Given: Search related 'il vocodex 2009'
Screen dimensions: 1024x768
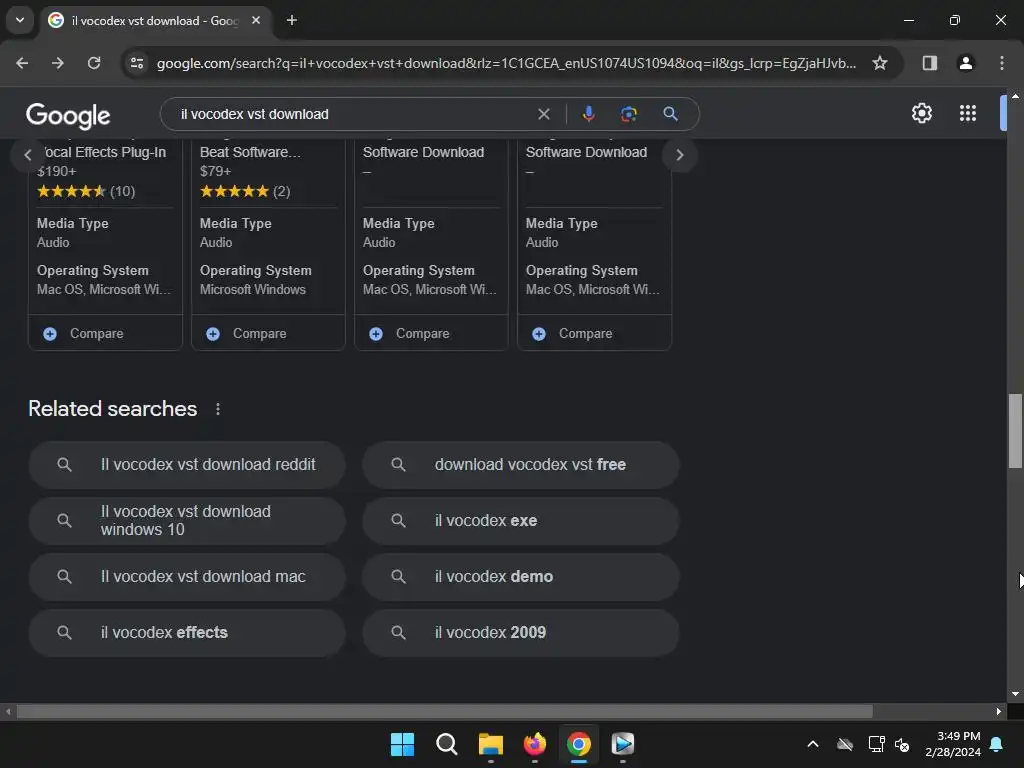Looking at the screenshot, I should (x=520, y=633).
